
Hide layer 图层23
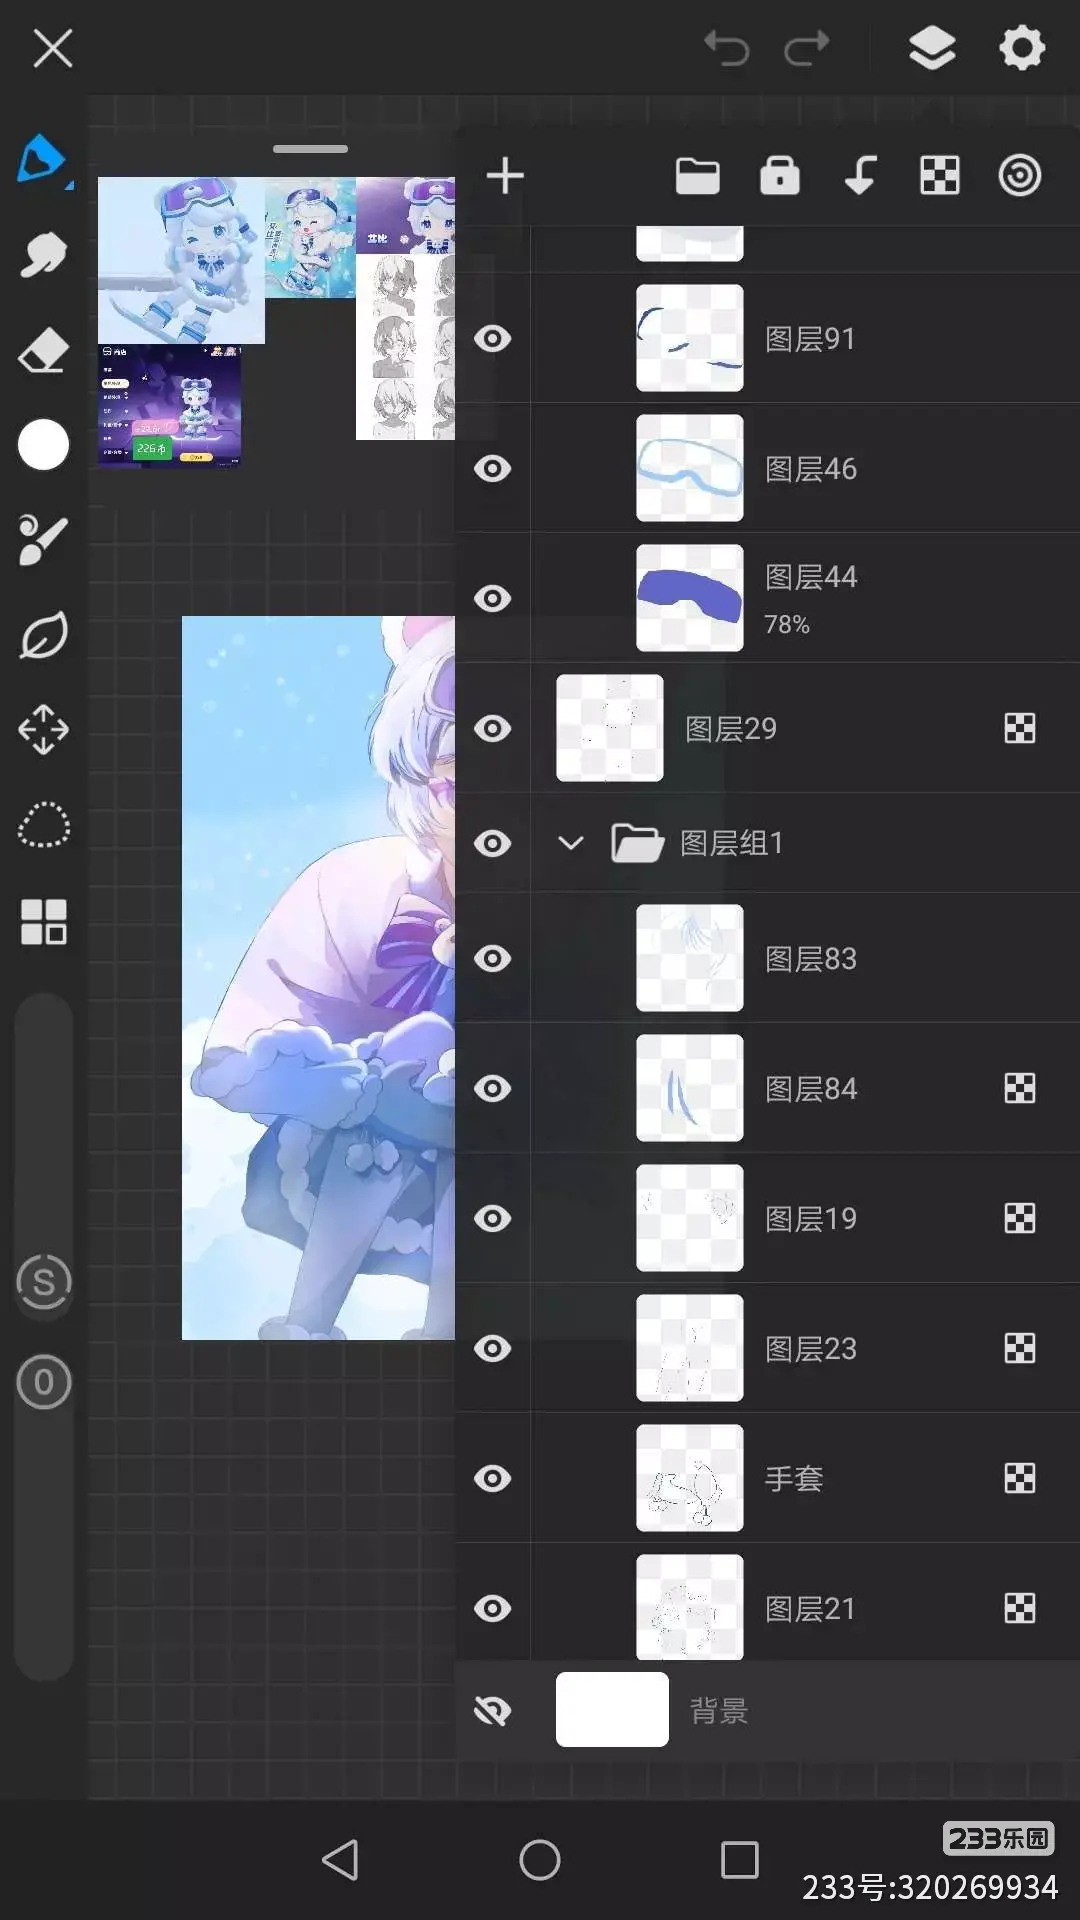point(492,1348)
